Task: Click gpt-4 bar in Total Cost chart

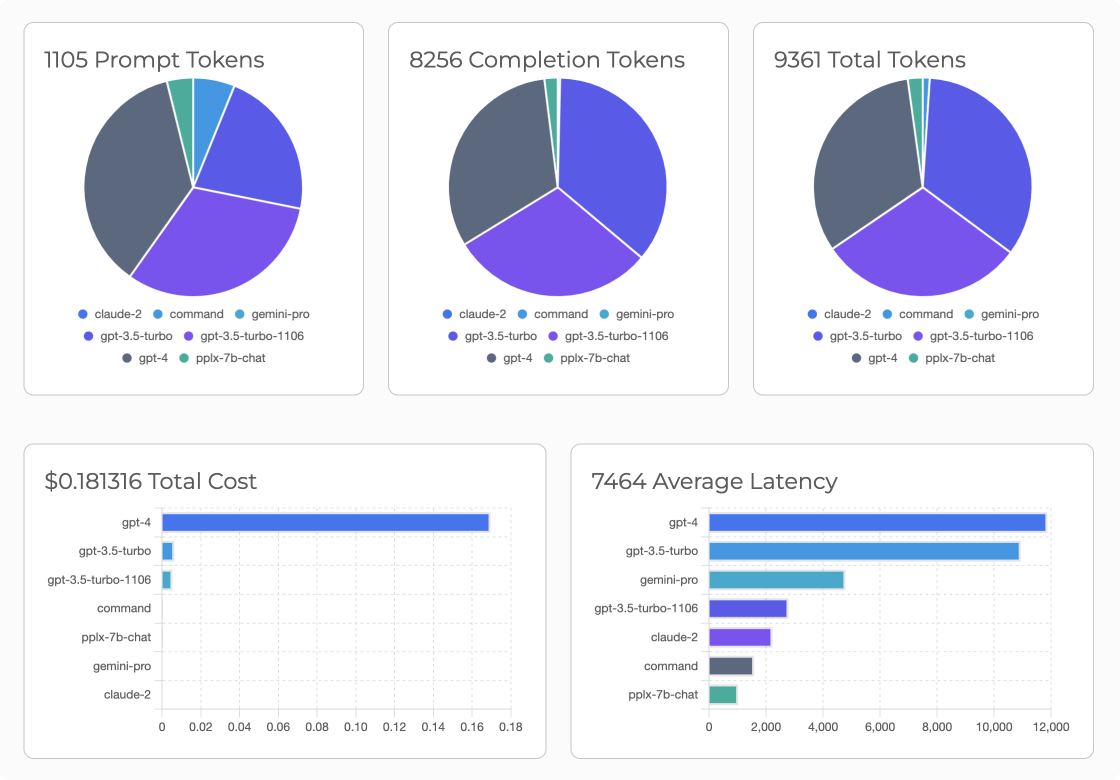Action: (325, 522)
